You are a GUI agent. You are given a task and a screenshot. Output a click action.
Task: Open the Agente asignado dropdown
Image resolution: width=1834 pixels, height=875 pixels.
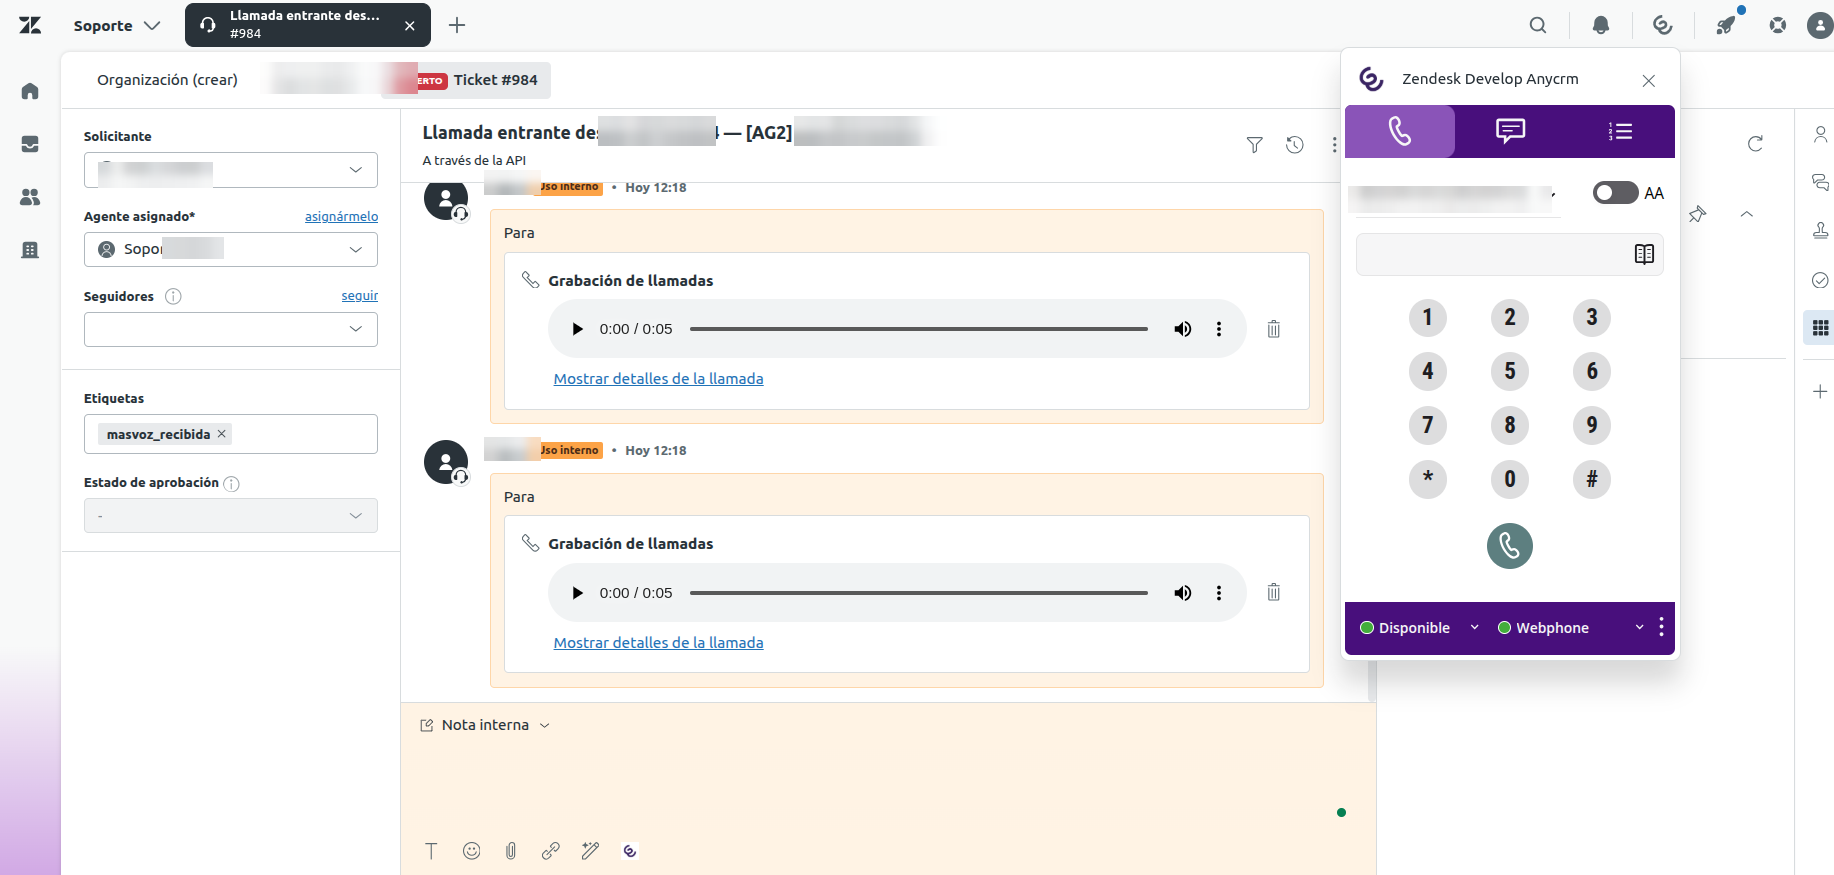231,249
